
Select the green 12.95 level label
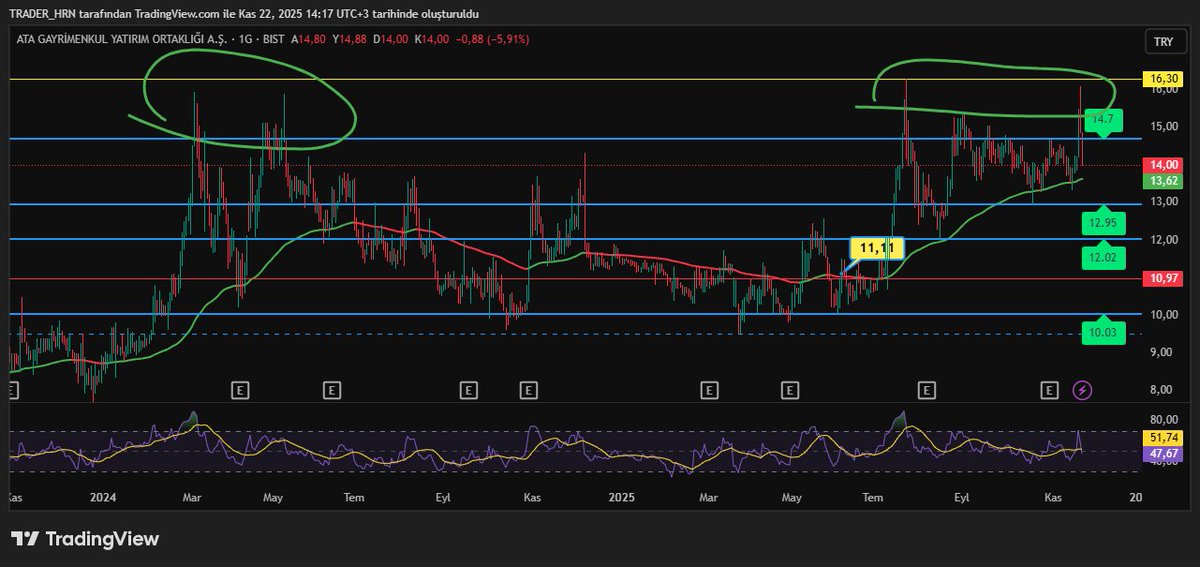[x=1102, y=222]
